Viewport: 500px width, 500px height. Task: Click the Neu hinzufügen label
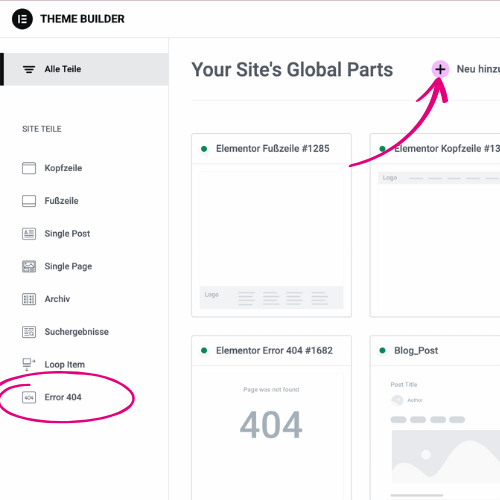click(478, 69)
